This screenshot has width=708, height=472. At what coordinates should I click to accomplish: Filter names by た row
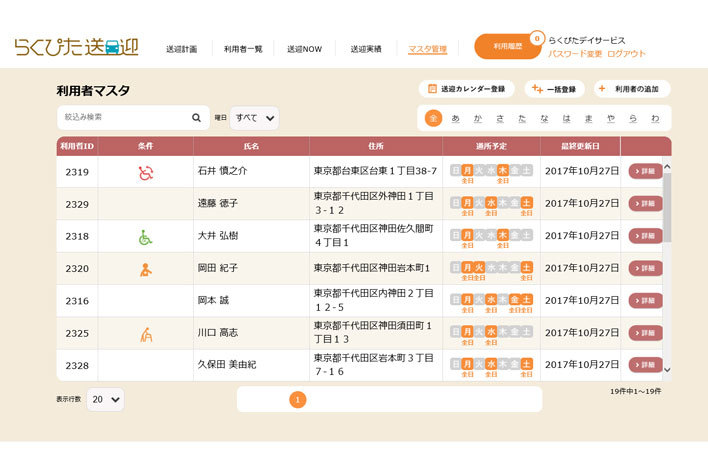tap(522, 118)
